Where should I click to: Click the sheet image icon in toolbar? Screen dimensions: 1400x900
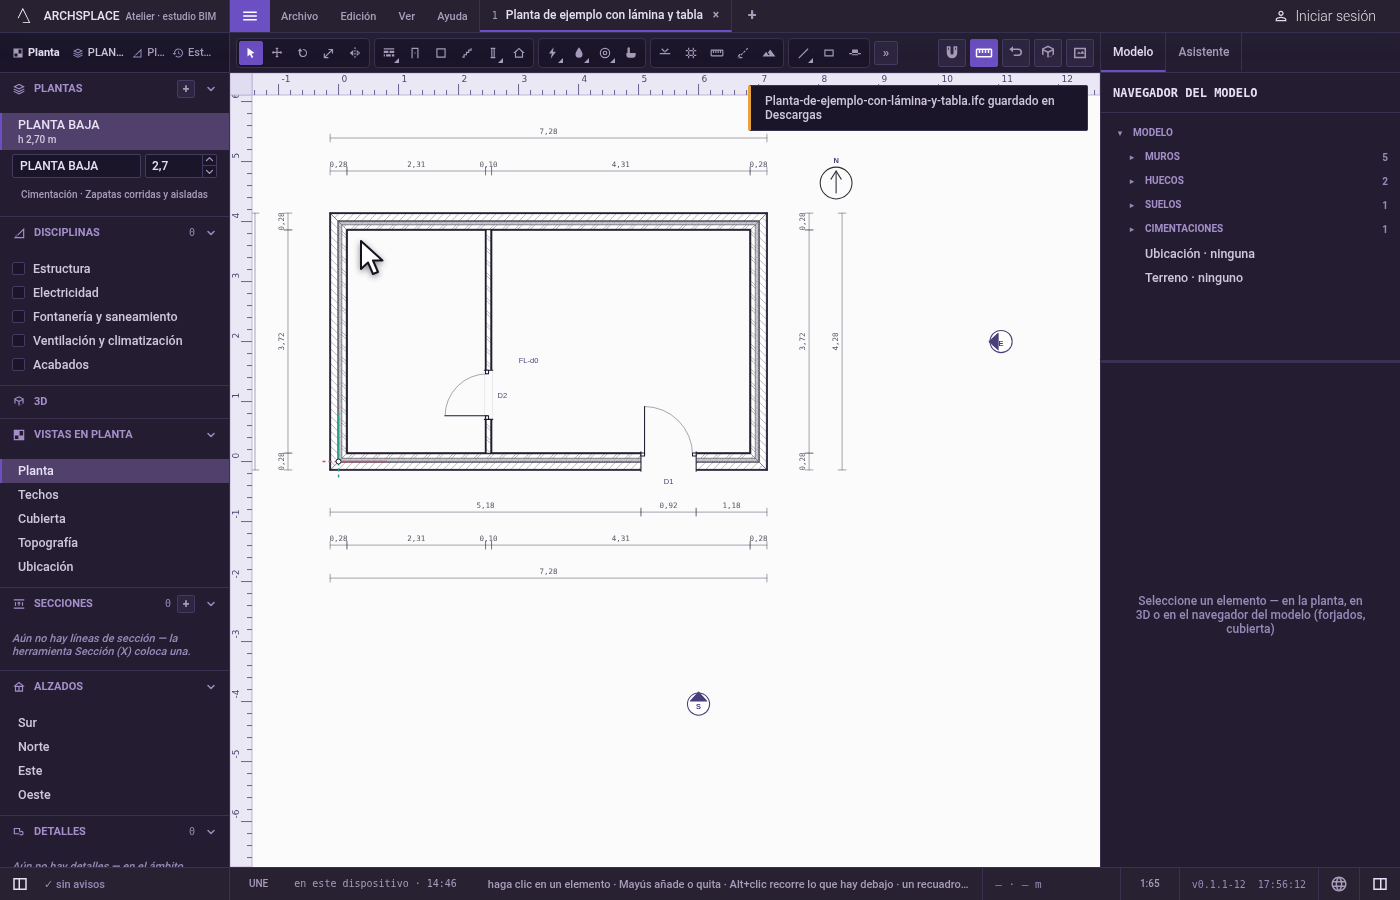point(1080,53)
